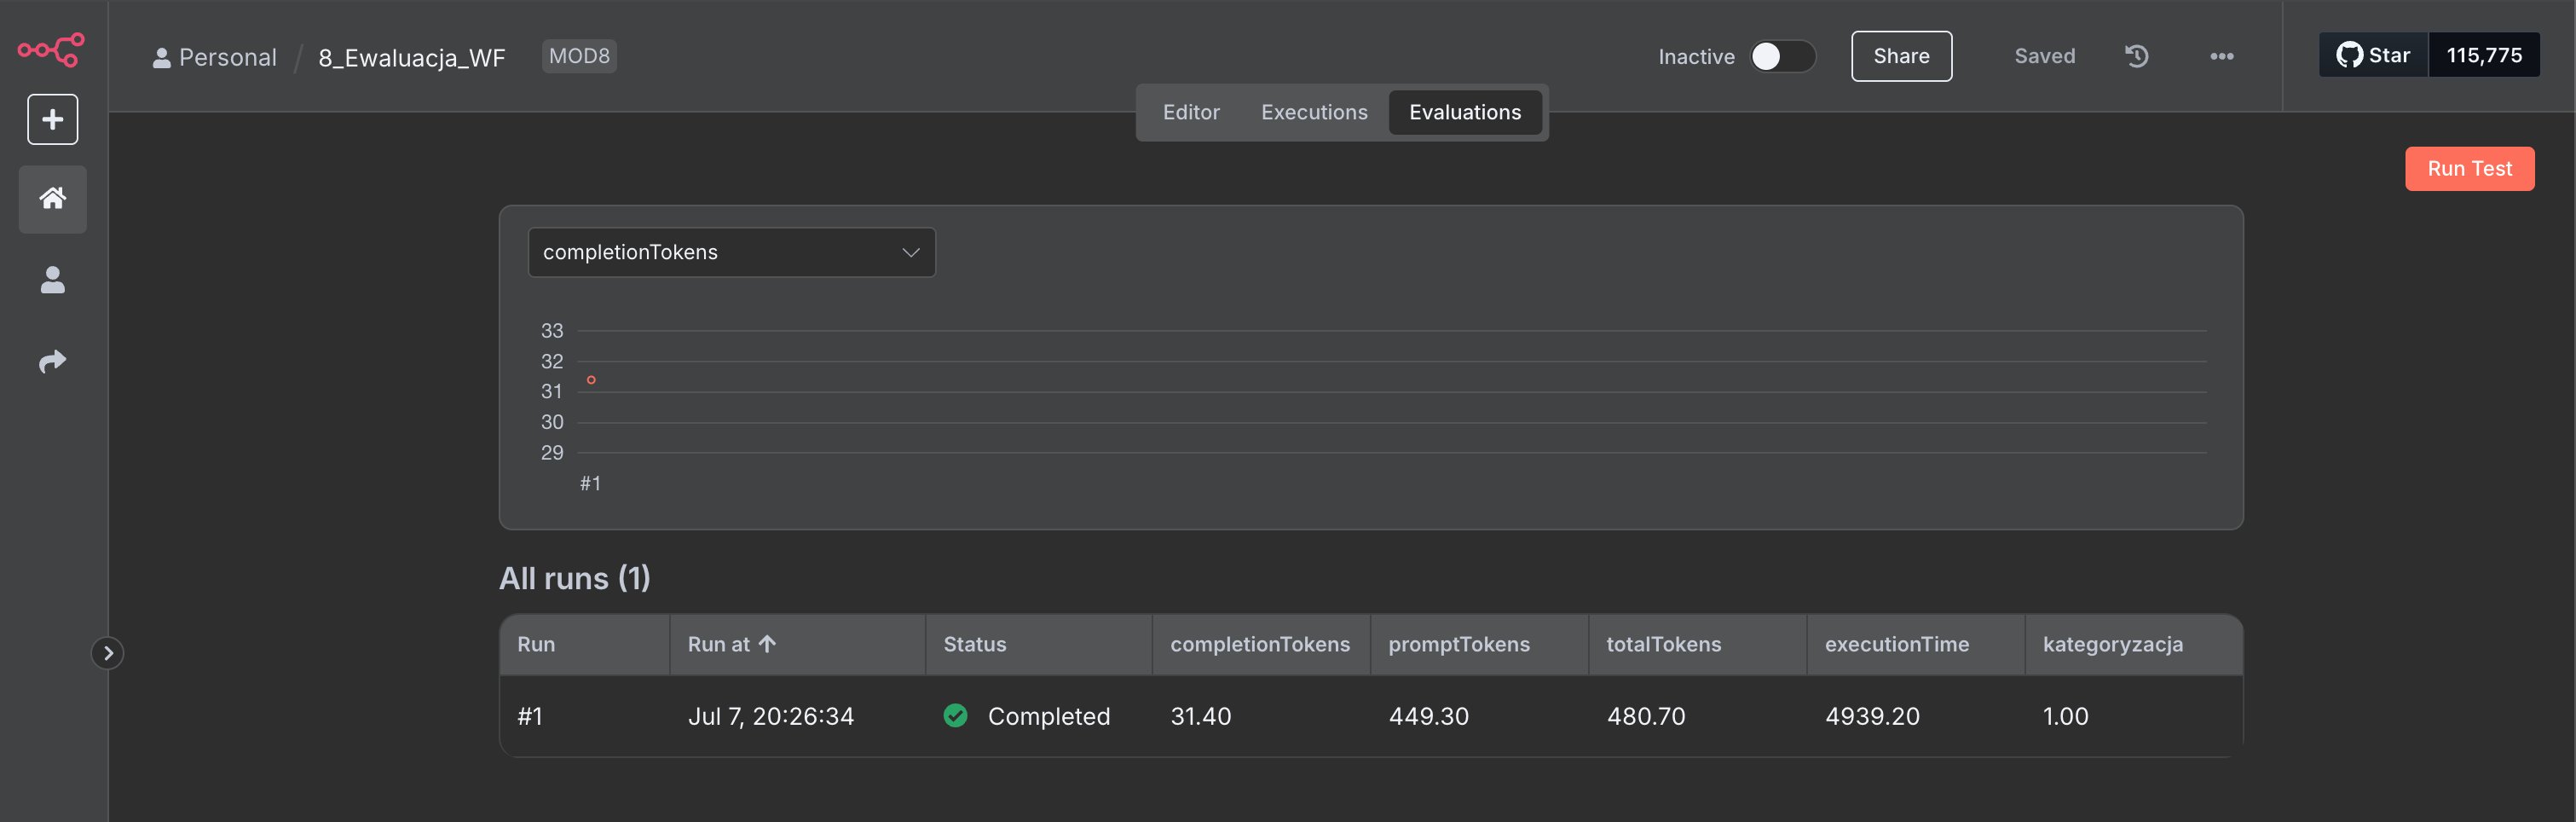Switch to the Editor tab
This screenshot has height=822, width=2576.
click(1191, 112)
